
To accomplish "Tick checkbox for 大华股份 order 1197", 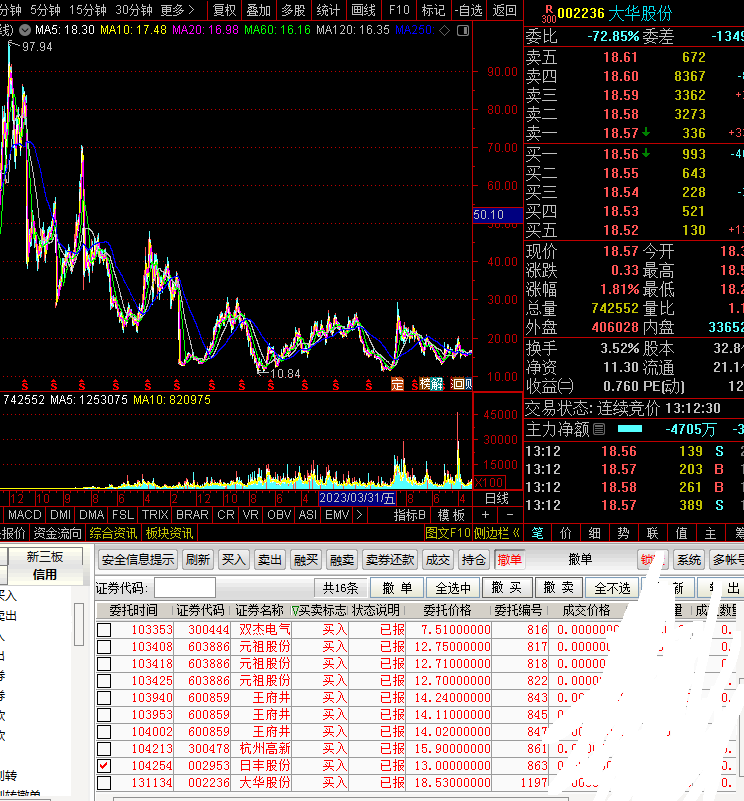I will (x=104, y=783).
